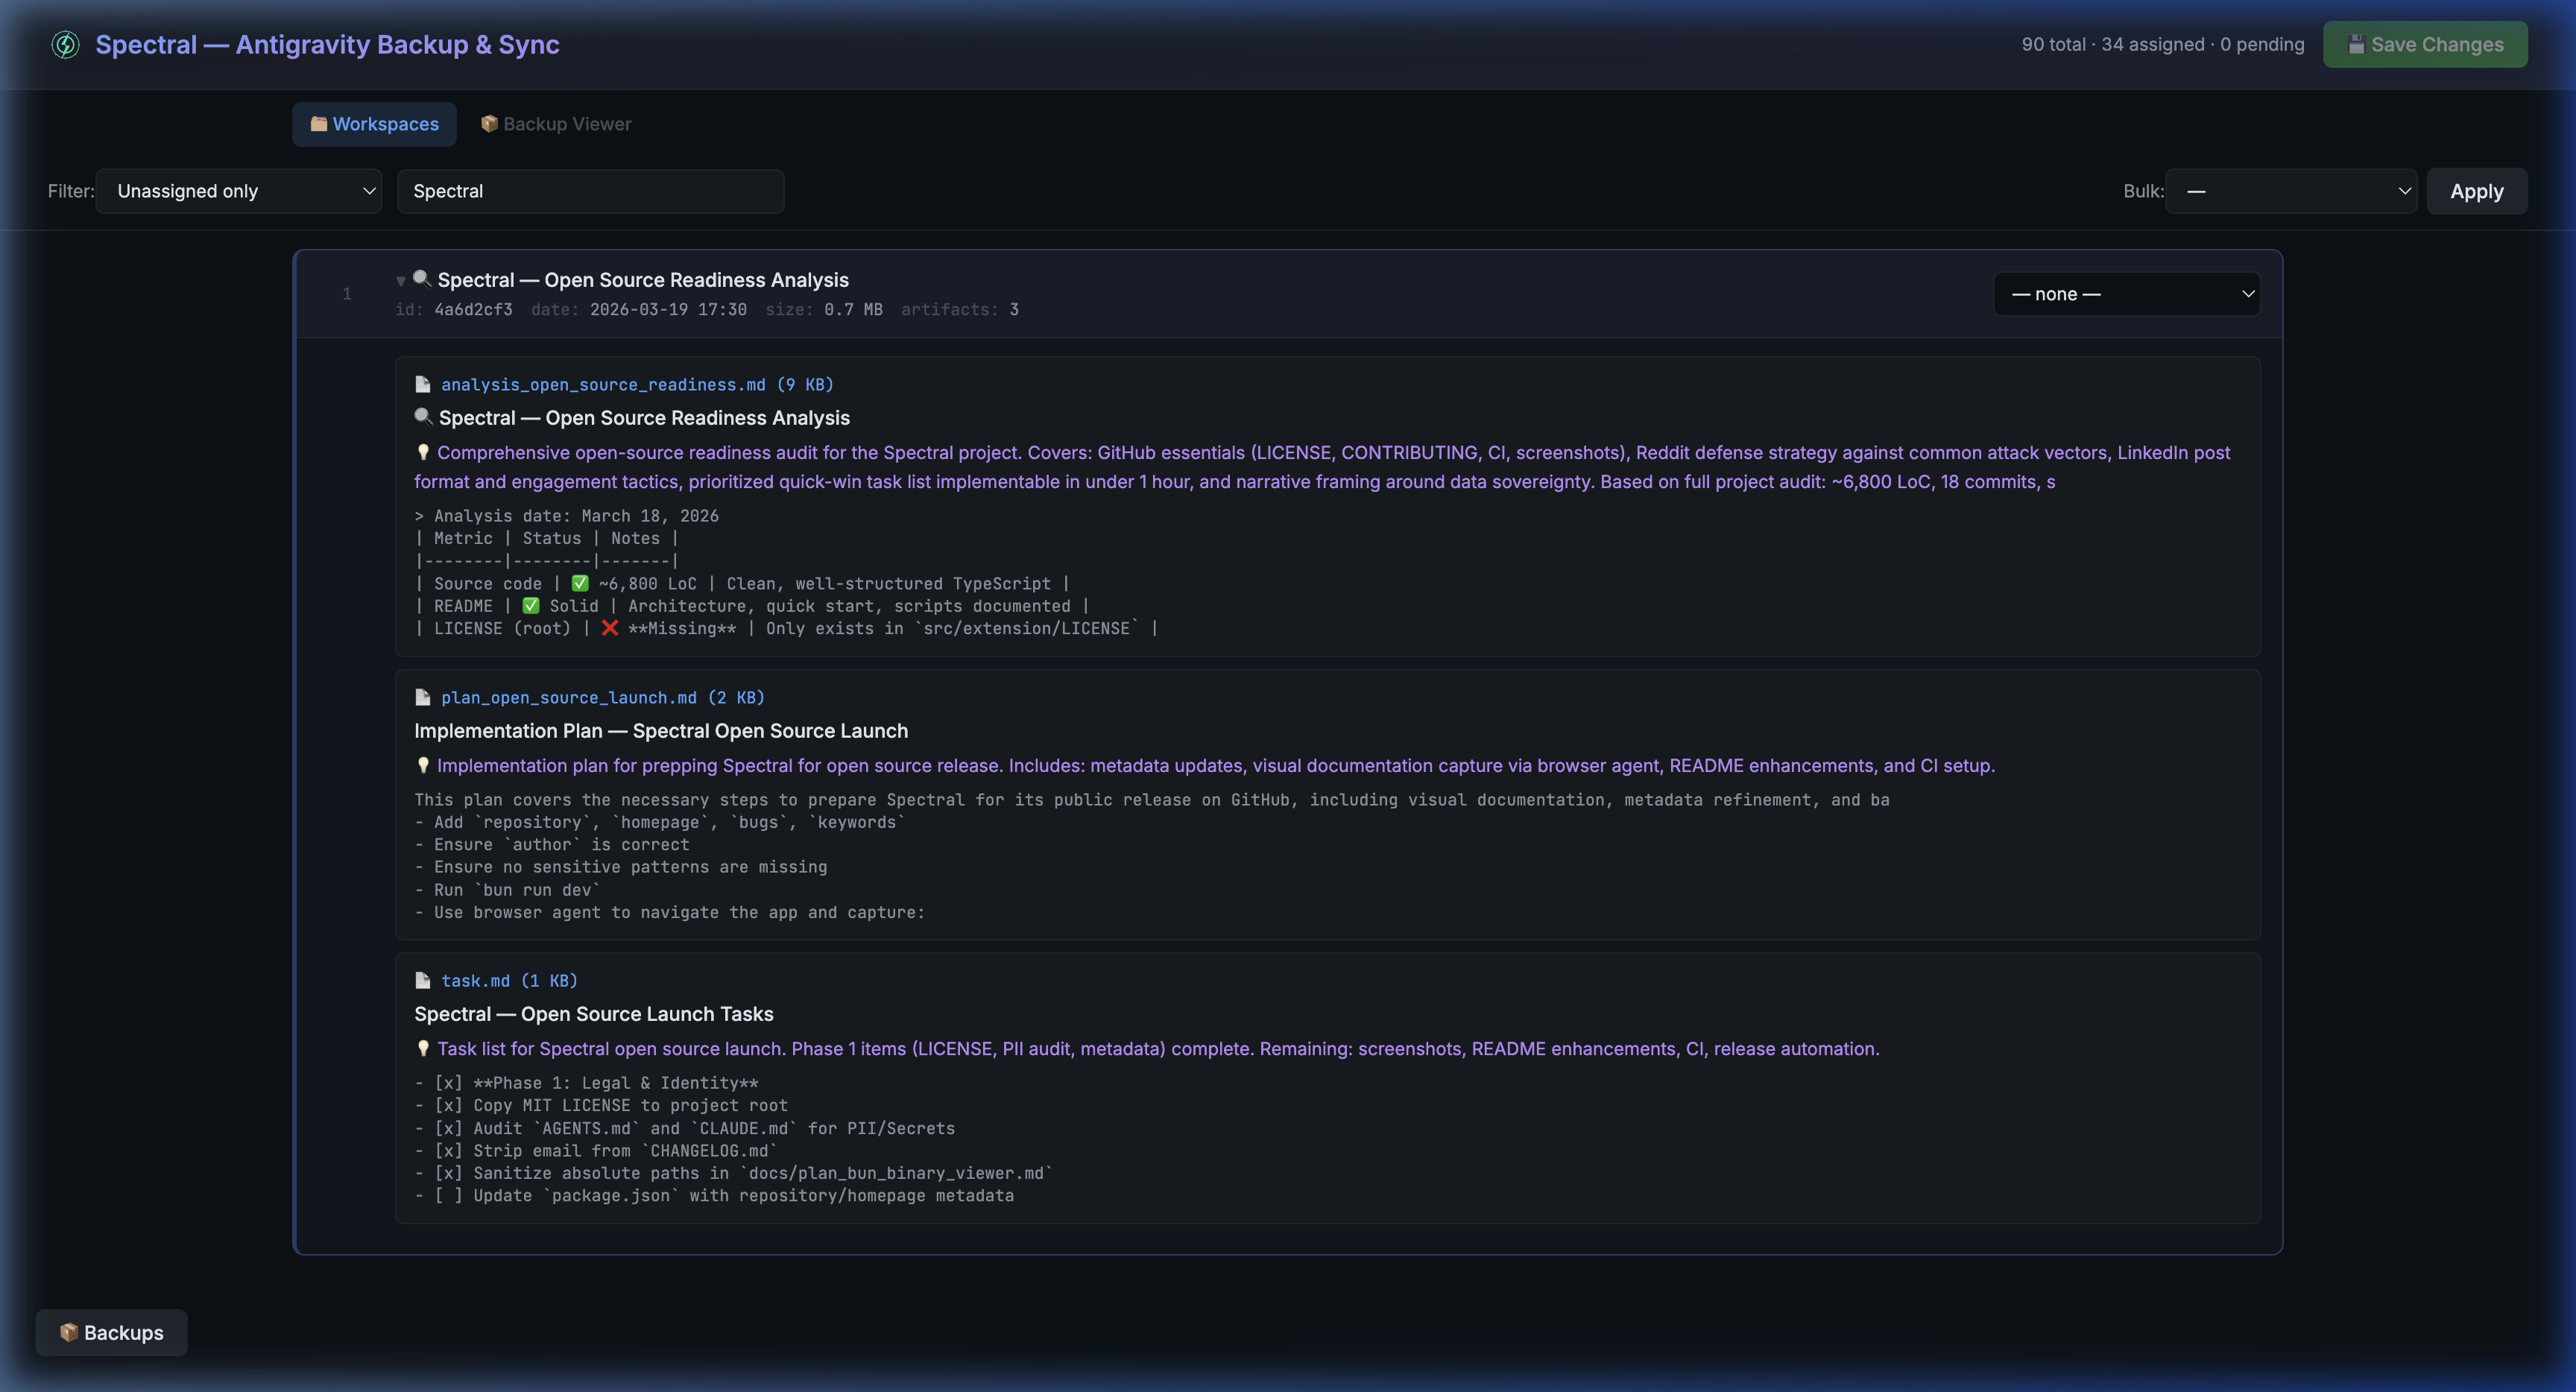Image resolution: width=2576 pixels, height=1392 pixels.
Task: Open the 'Unassigned only' filter dropdown
Action: tap(239, 191)
